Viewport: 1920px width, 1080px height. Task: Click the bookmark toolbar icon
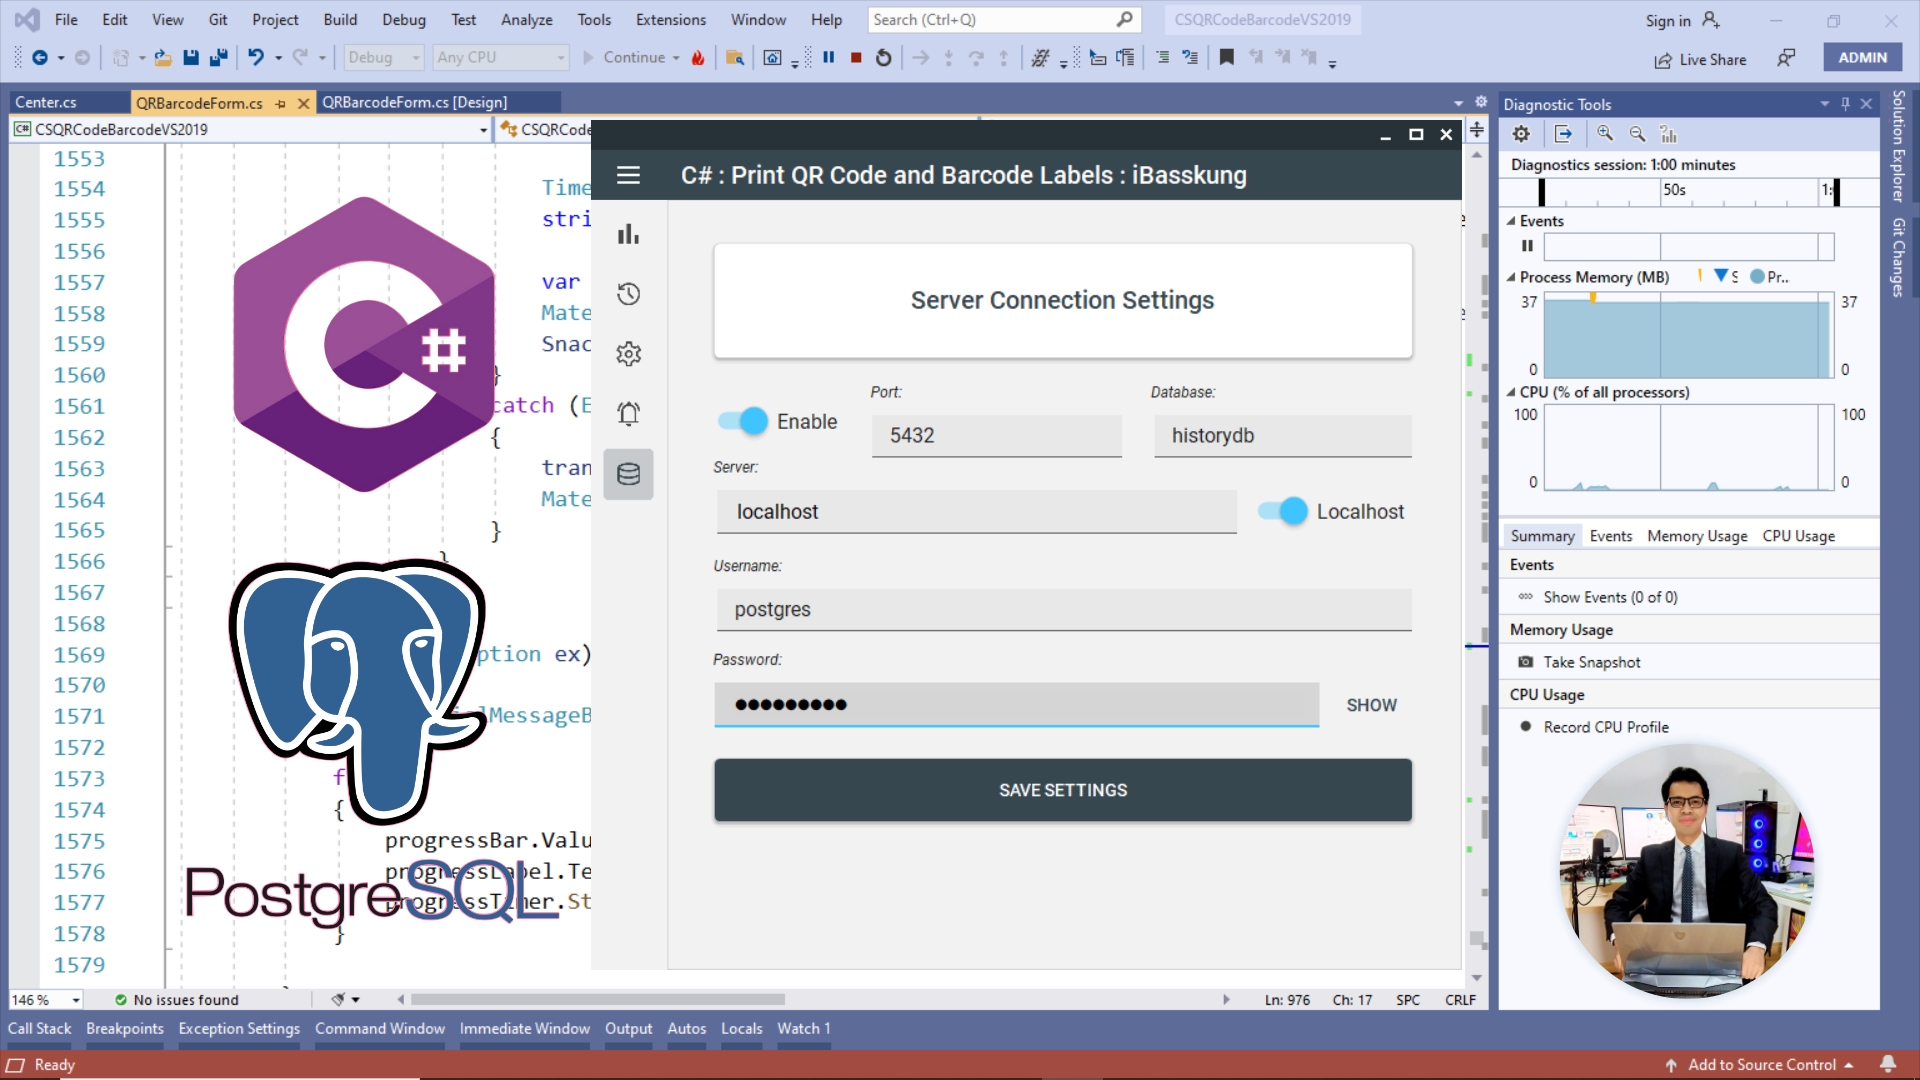click(1226, 58)
